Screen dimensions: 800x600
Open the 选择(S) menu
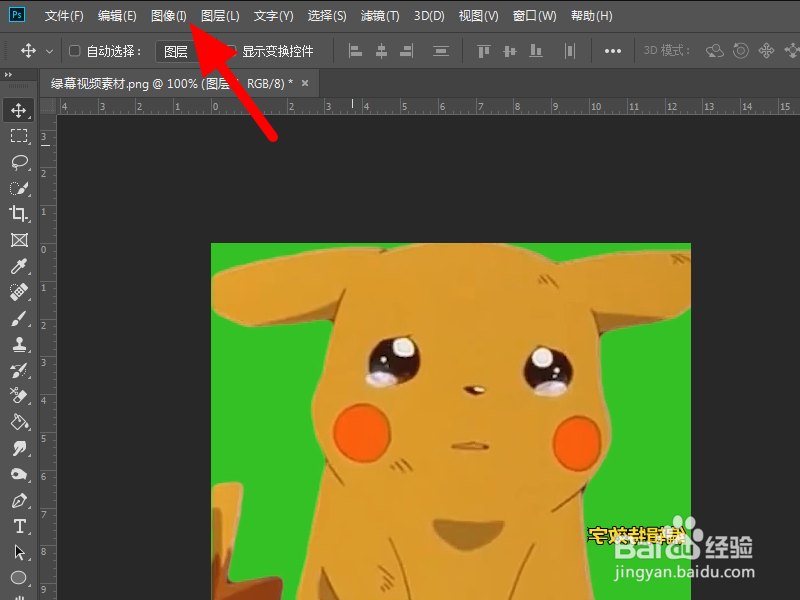tap(327, 16)
